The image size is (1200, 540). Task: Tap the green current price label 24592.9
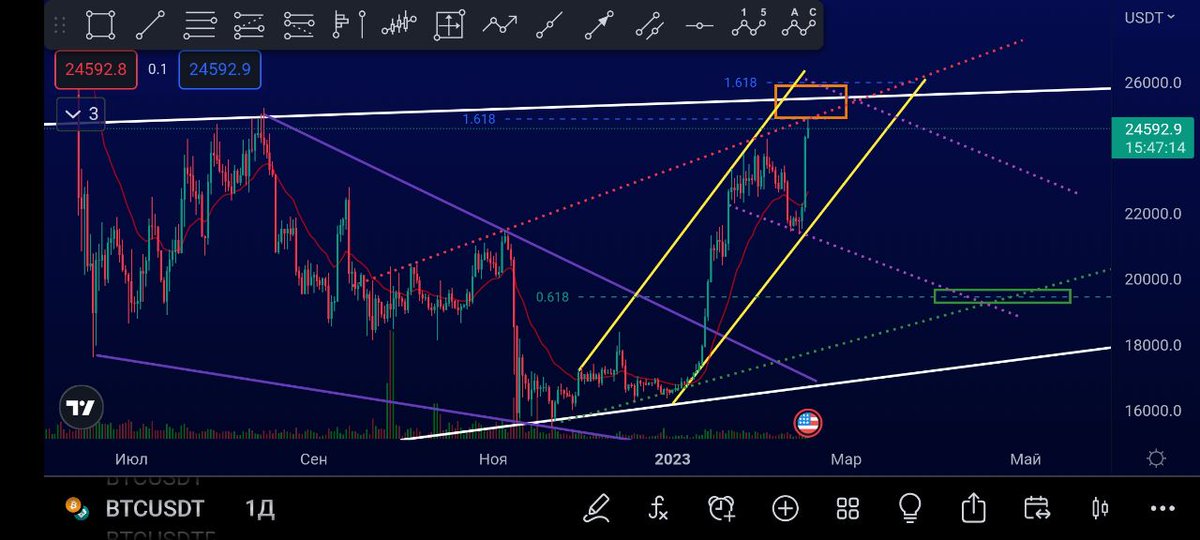[x=1152, y=129]
